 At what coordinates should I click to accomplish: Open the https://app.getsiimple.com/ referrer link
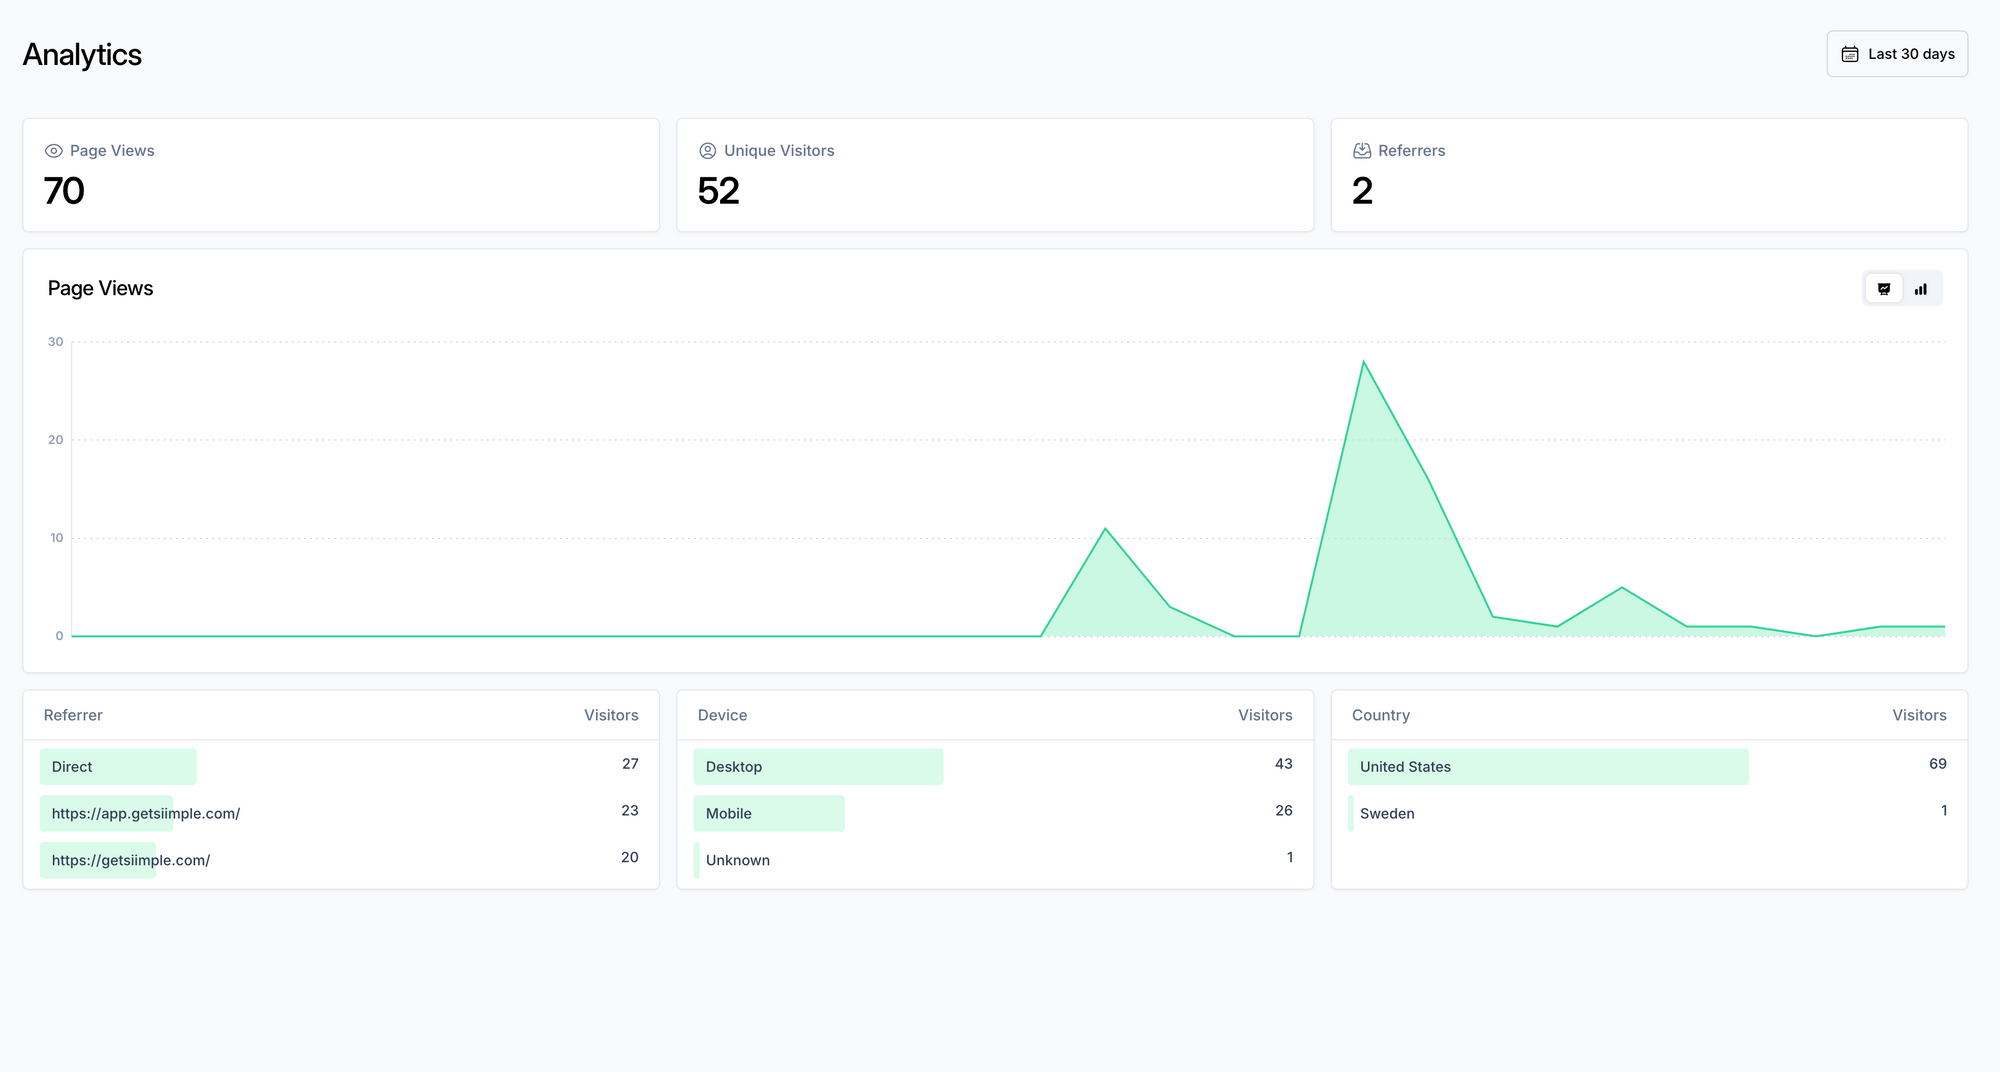[x=146, y=814]
